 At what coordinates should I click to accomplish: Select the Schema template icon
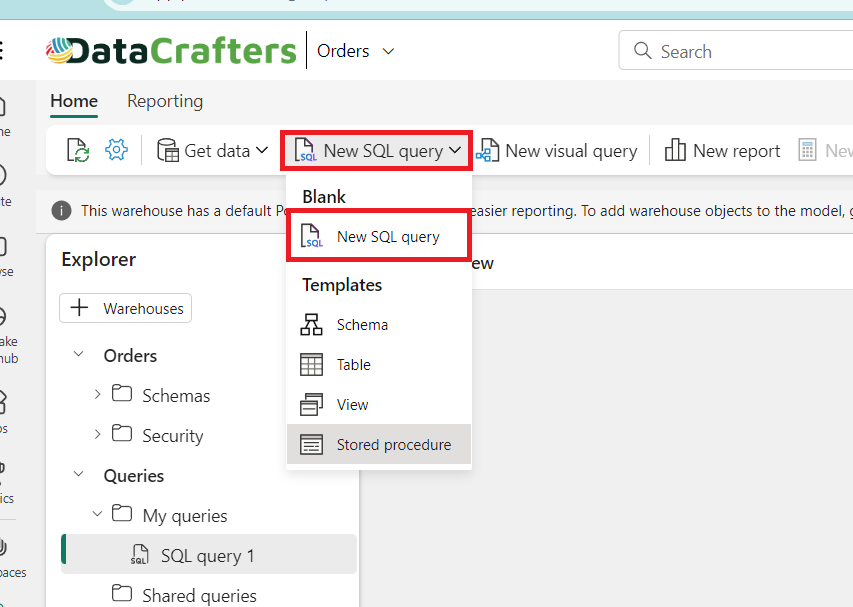(312, 325)
